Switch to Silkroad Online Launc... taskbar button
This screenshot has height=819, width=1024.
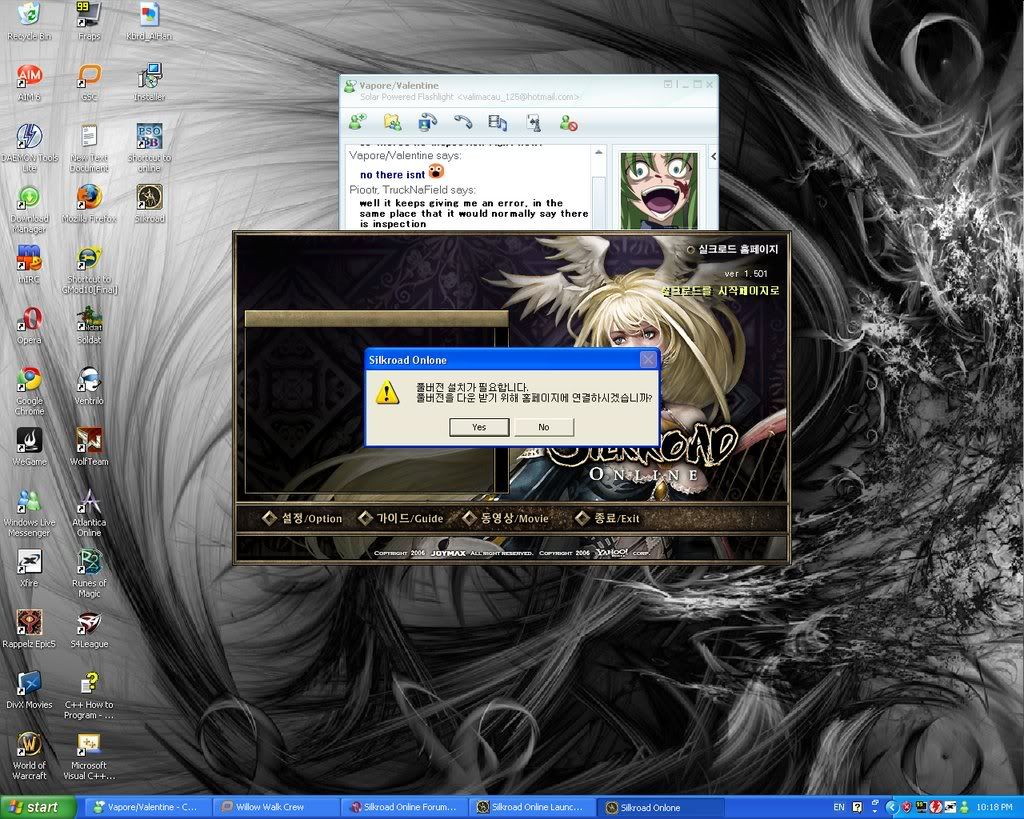[531, 807]
